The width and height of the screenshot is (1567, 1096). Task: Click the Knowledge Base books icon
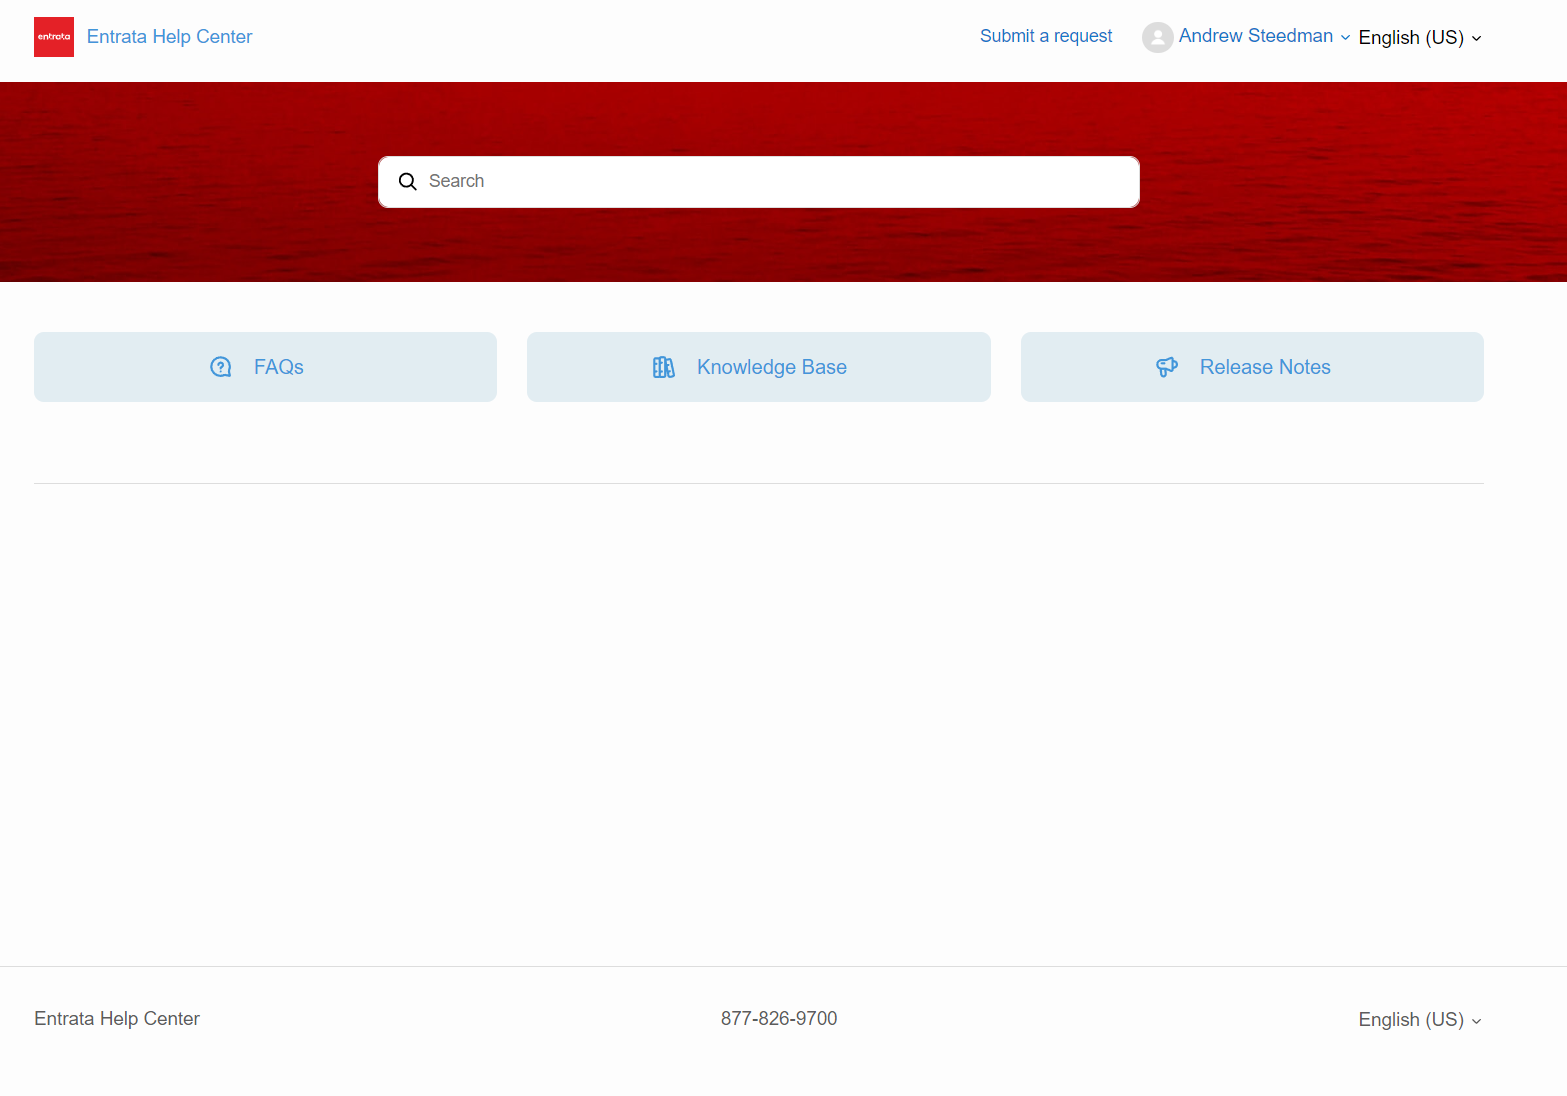664,367
